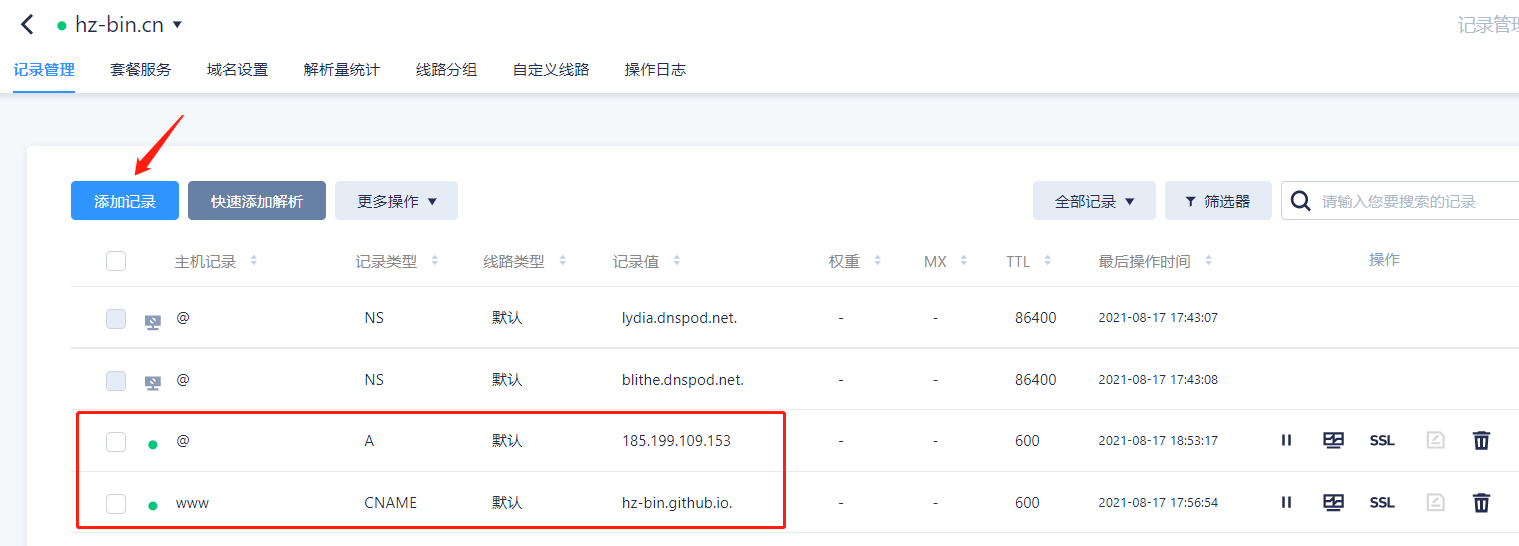Select the lydia.dnspod.net. NS record checkbox
1519x546 pixels.
click(116, 319)
